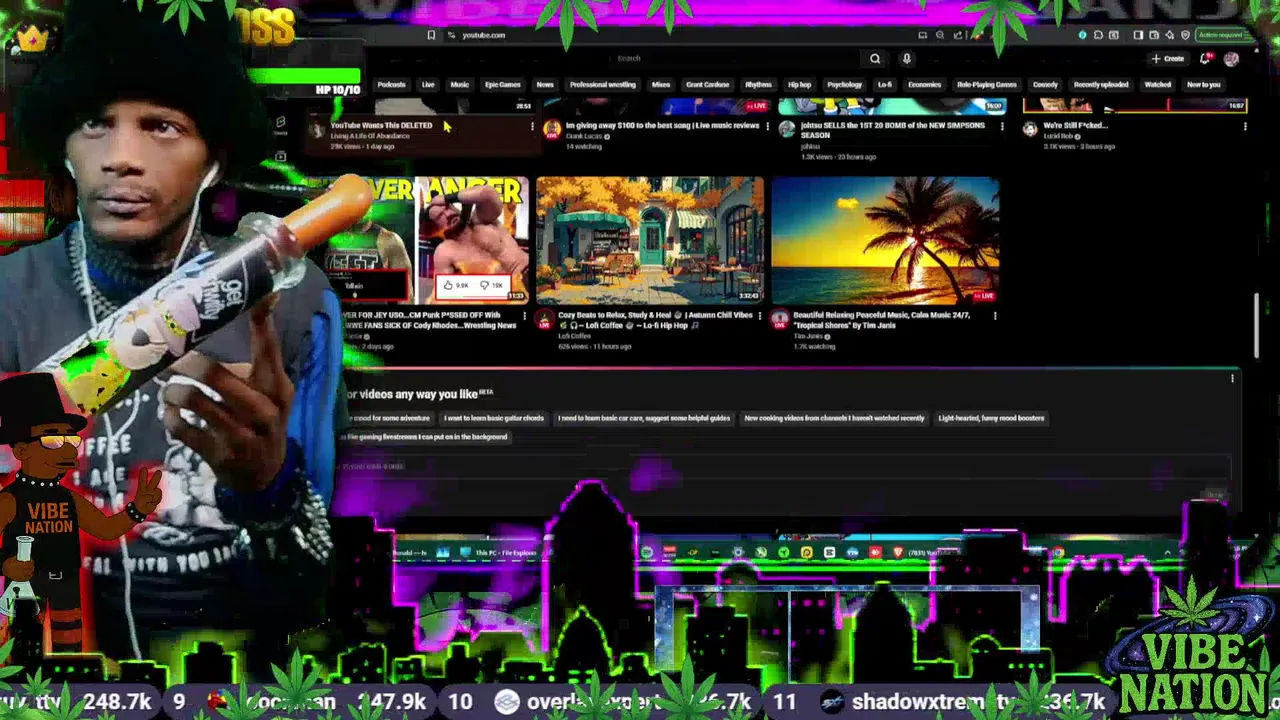Open the YouTube notifications bell
The height and width of the screenshot is (720, 1280).
(x=1206, y=59)
